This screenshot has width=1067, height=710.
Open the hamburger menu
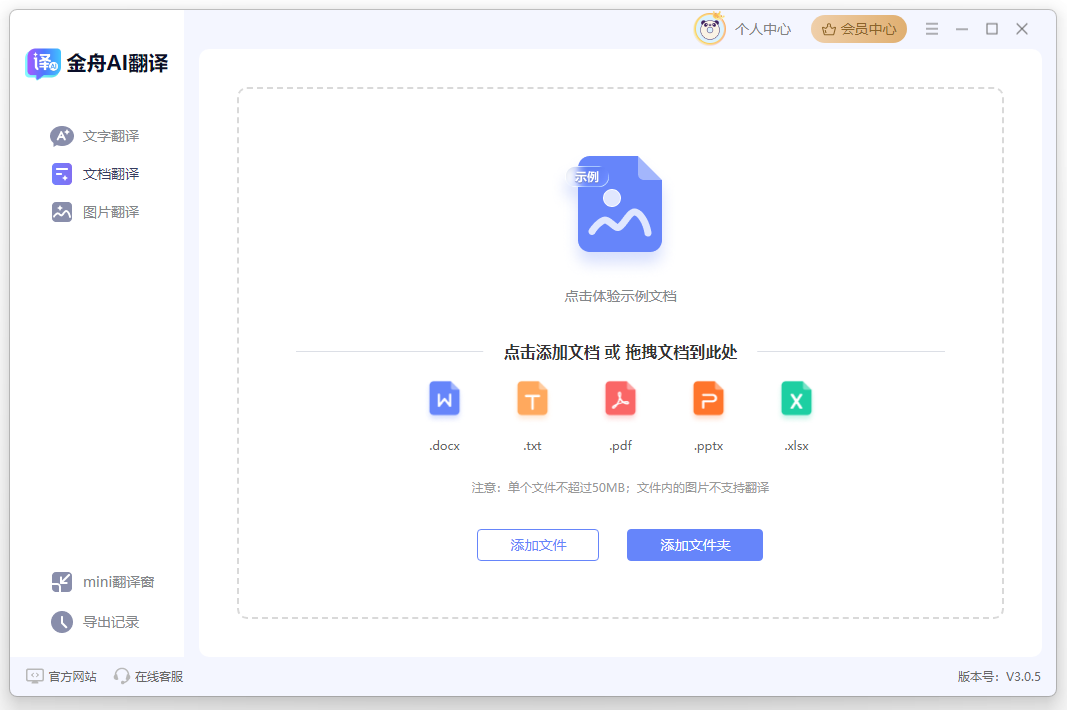pos(931,29)
